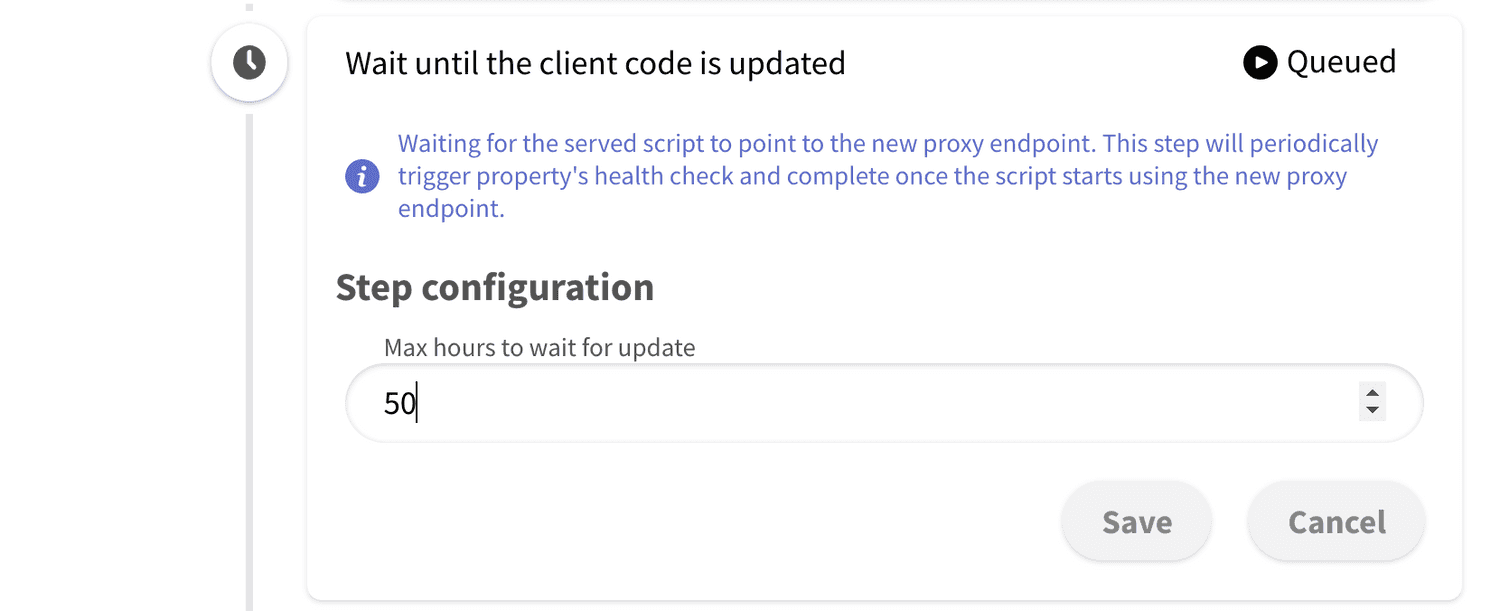Save the step configuration

1137,522
